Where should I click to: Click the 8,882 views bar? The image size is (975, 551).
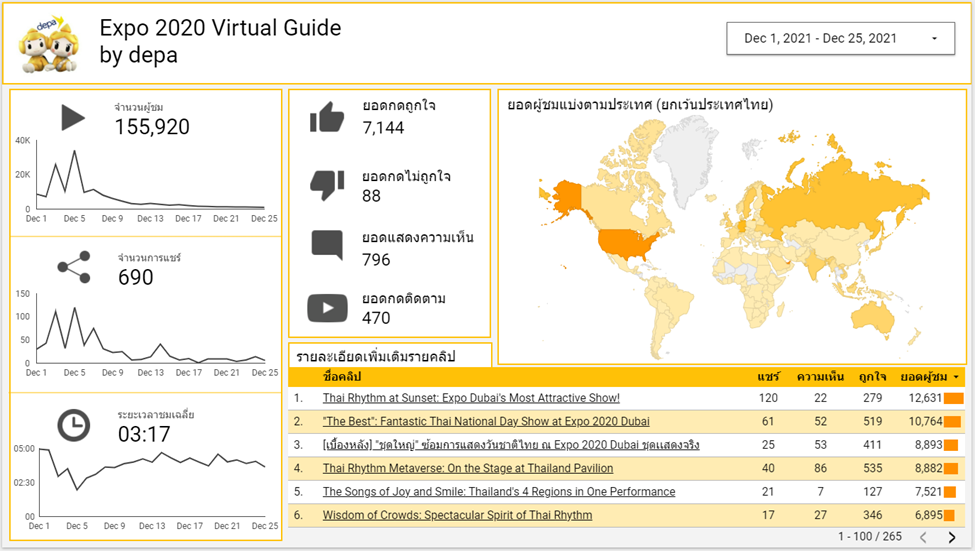[951, 469]
